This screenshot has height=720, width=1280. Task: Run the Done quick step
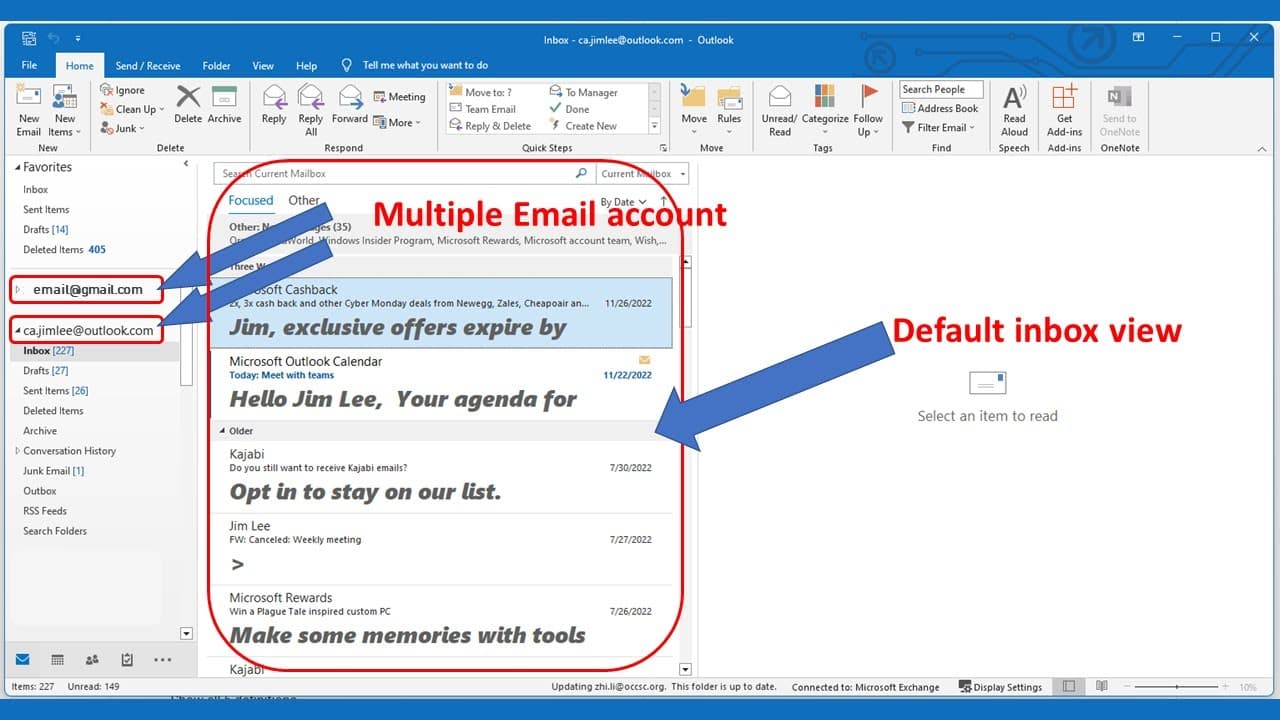coord(569,109)
